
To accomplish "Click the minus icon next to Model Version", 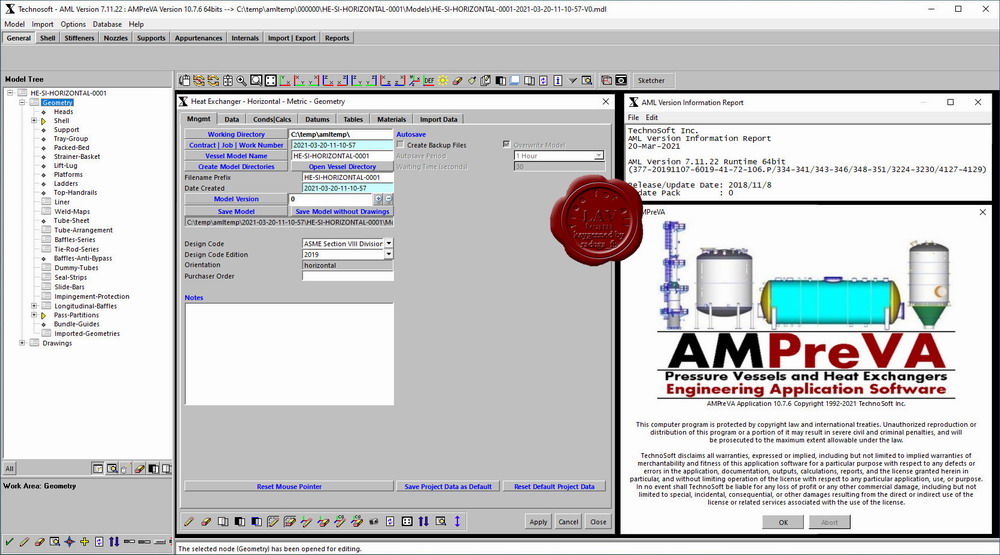I will click(388, 199).
